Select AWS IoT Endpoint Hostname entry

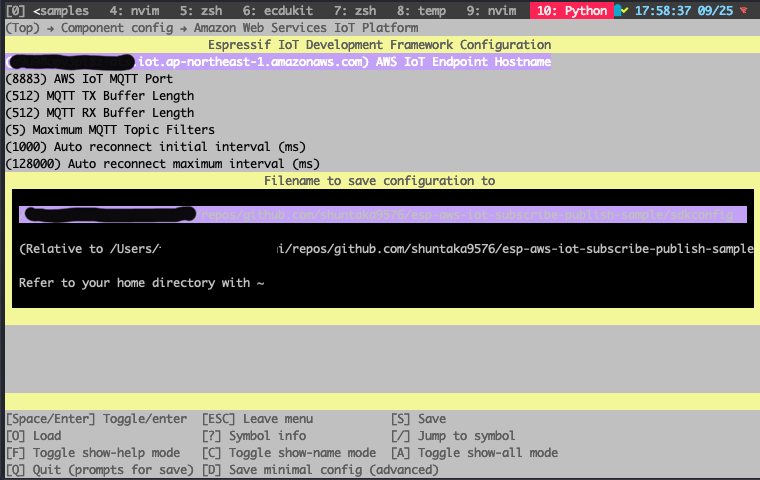[x=278, y=62]
